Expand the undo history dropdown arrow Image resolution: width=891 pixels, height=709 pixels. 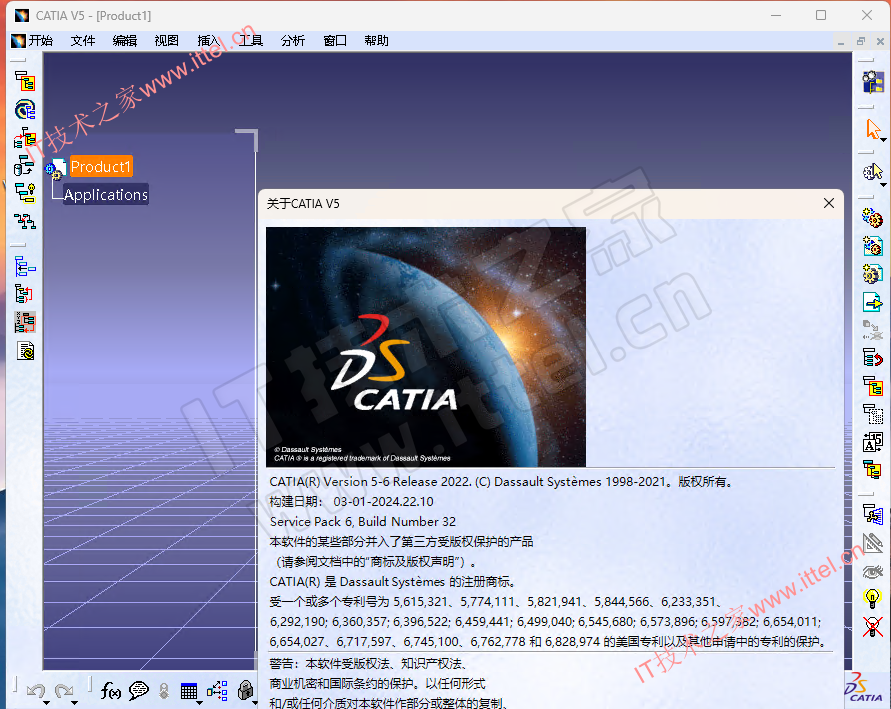coord(47,703)
